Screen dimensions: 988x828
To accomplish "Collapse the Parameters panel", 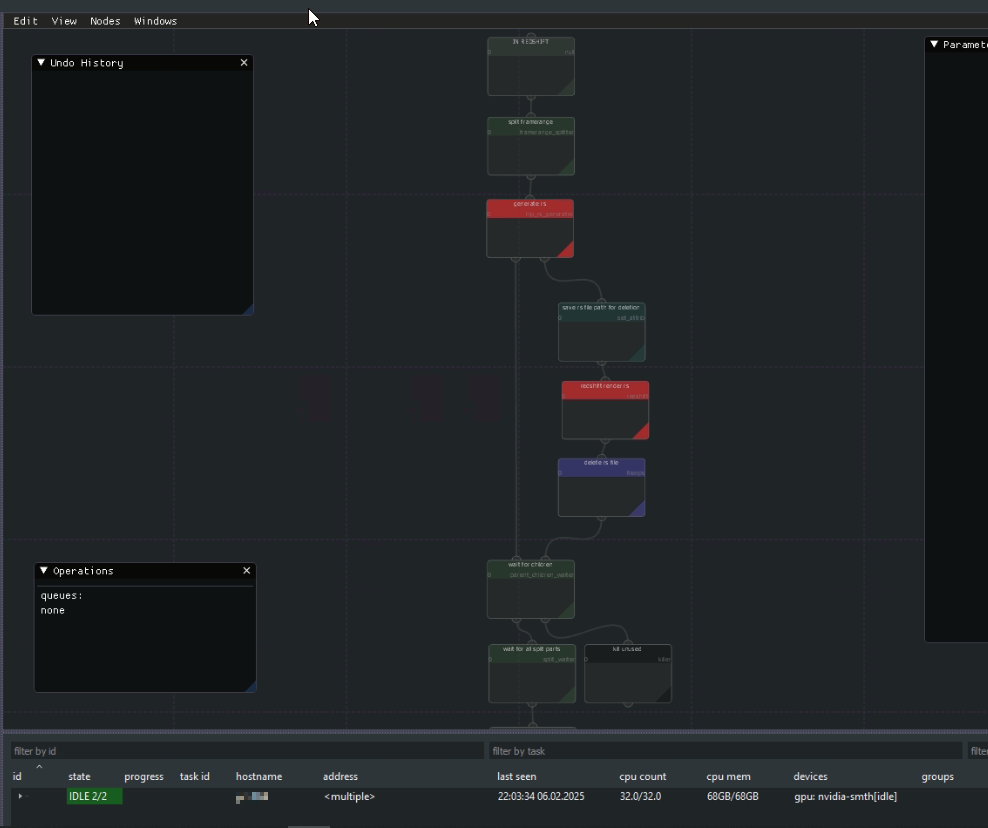I will 934,44.
